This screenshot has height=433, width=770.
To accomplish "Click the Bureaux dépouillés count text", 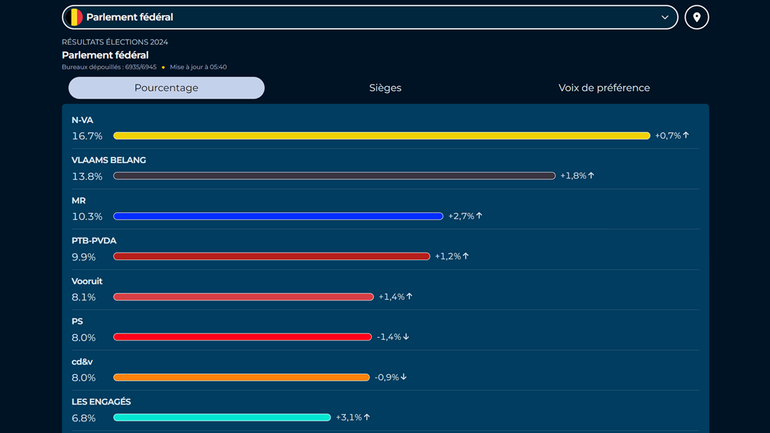I will tap(109, 67).
